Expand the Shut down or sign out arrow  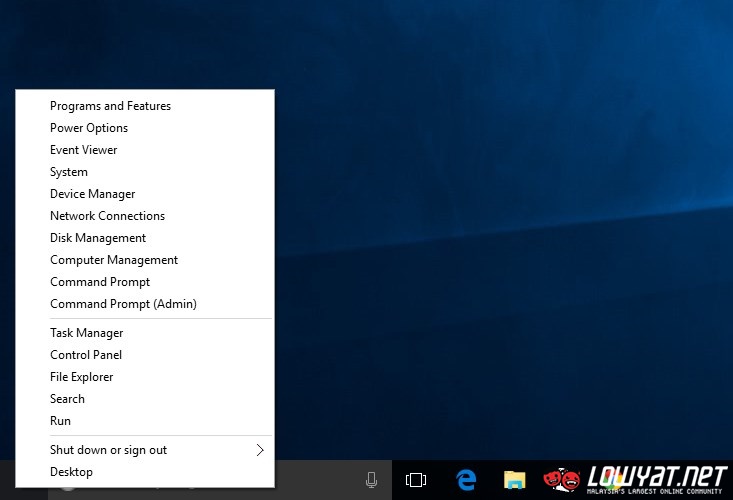[260, 450]
